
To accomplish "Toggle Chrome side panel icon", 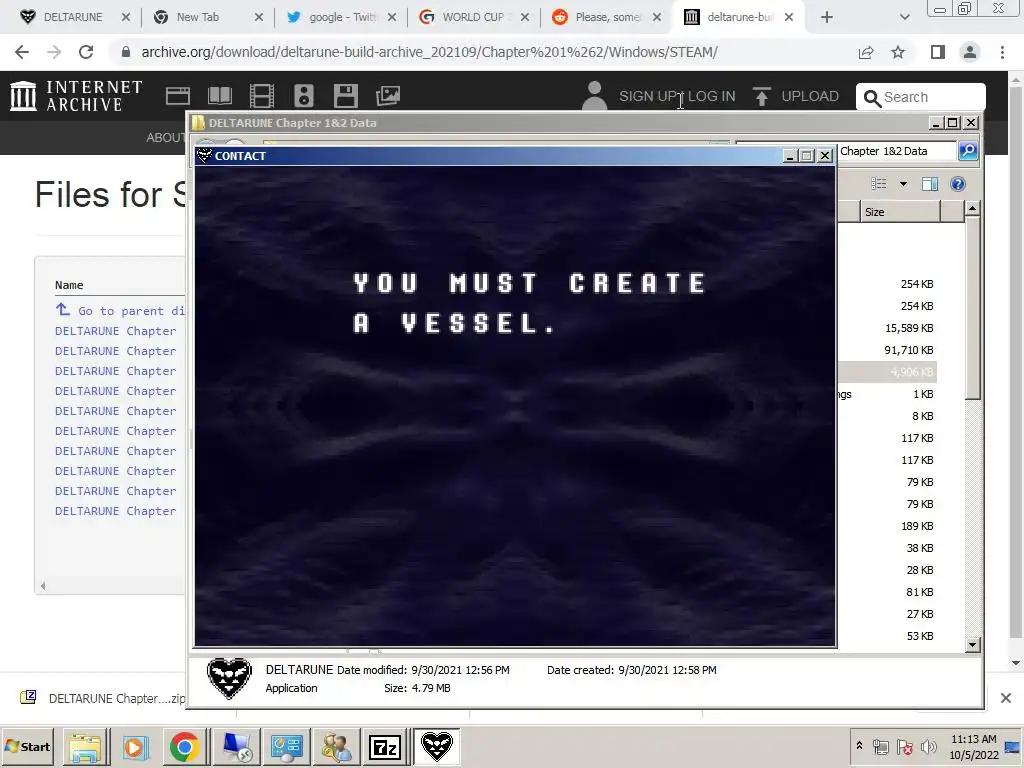I will [938, 52].
